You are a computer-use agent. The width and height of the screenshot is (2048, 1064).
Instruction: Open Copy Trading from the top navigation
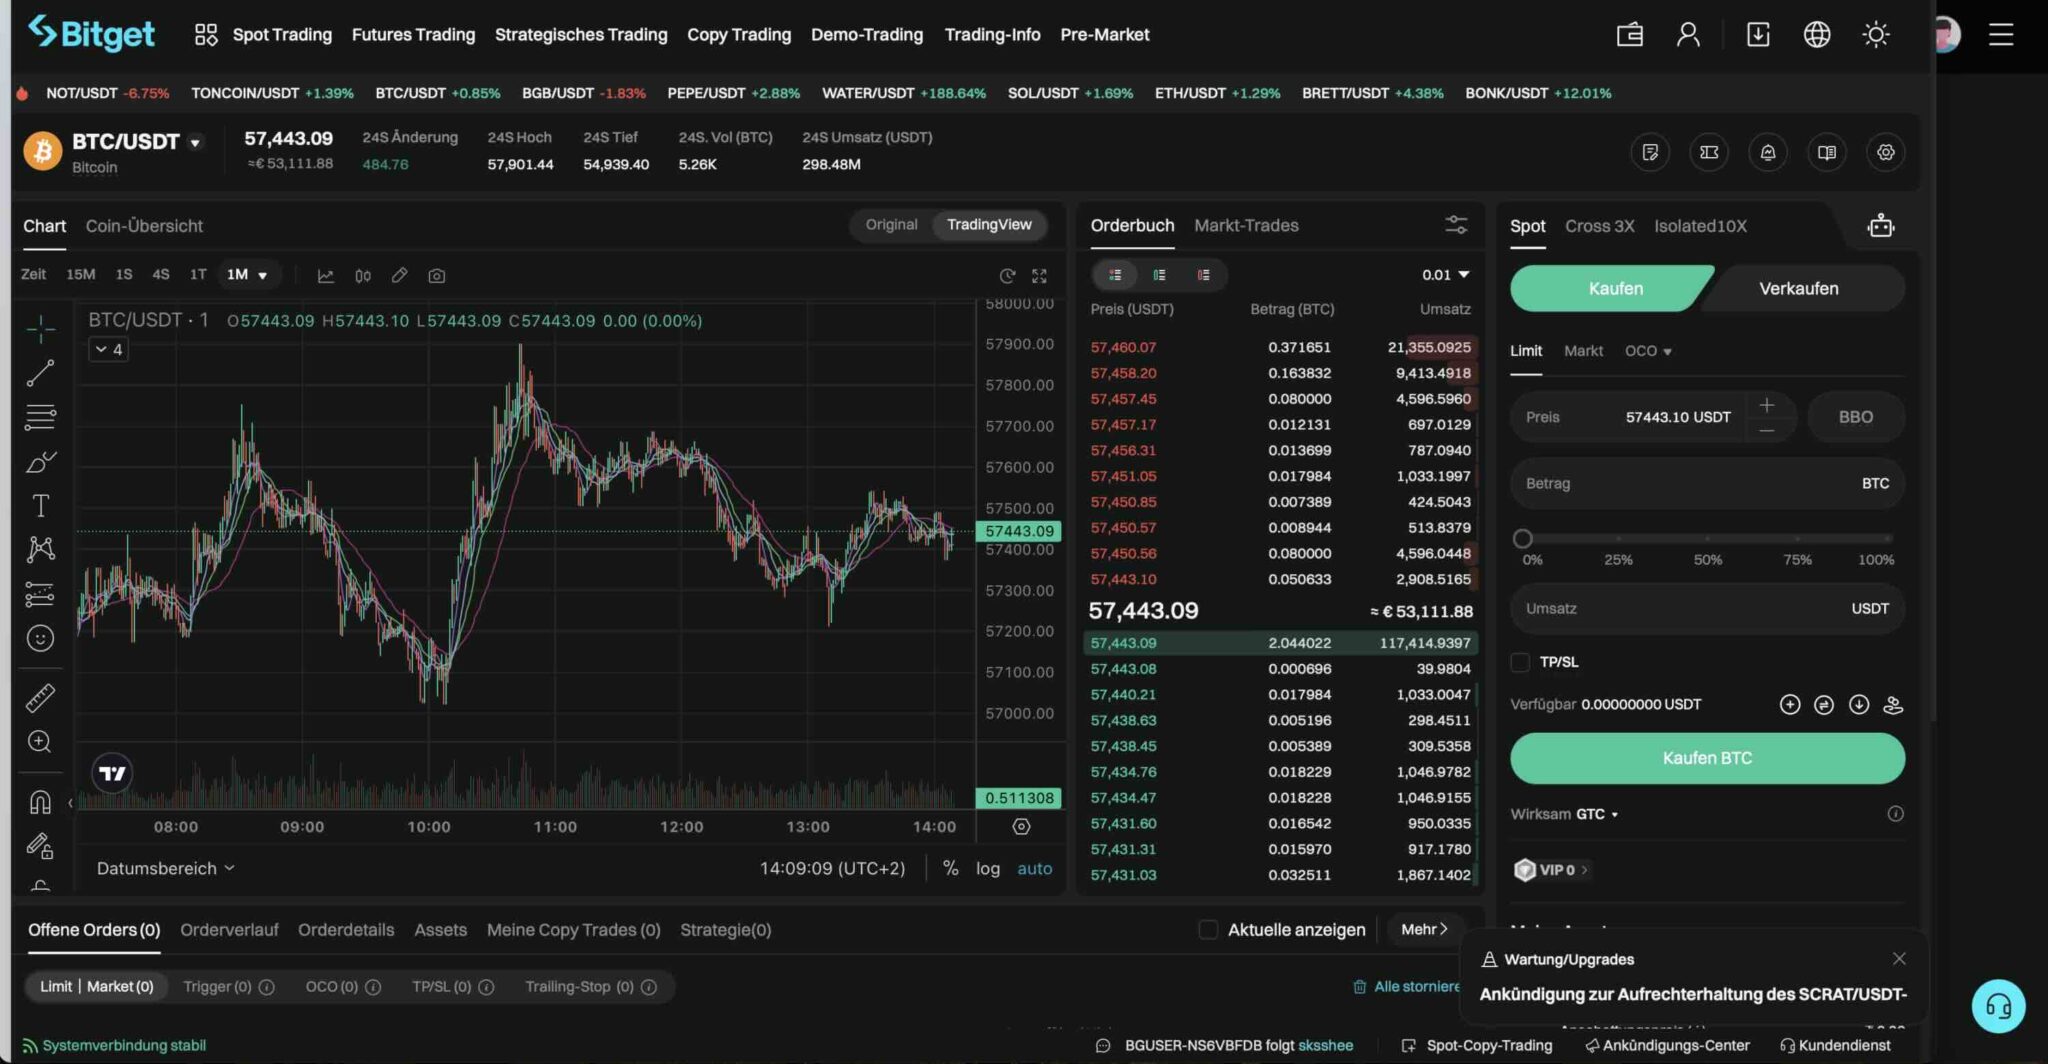(739, 34)
